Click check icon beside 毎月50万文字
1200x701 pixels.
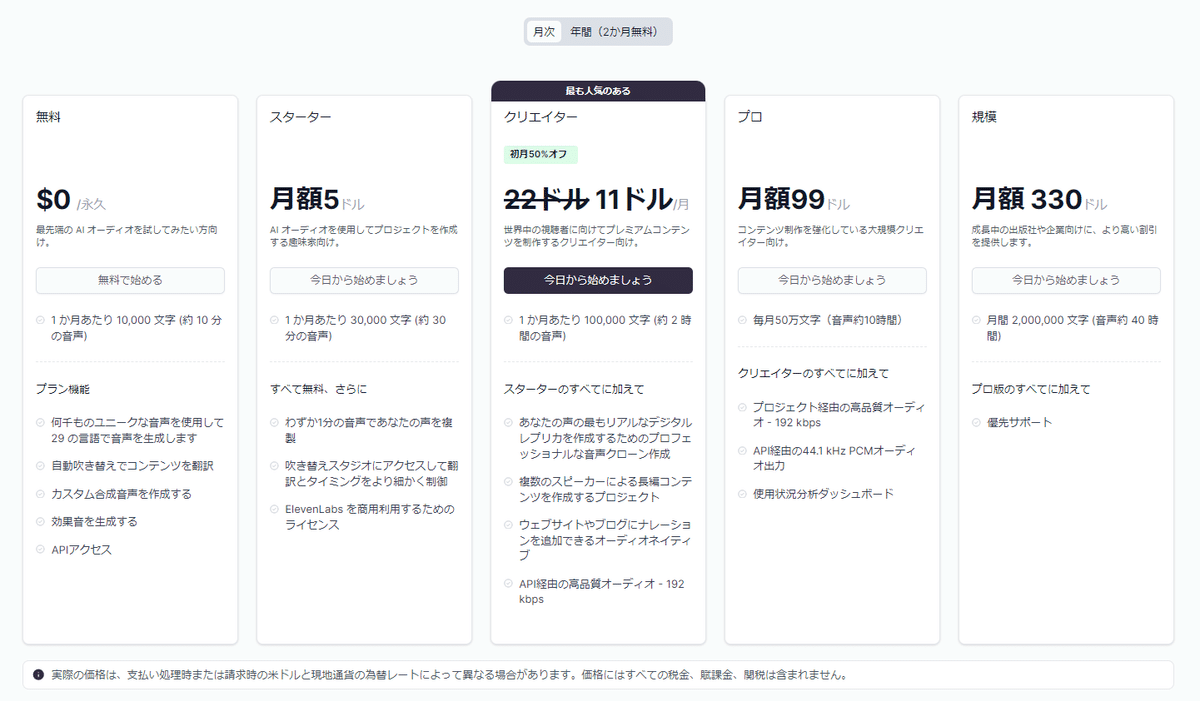click(743, 321)
